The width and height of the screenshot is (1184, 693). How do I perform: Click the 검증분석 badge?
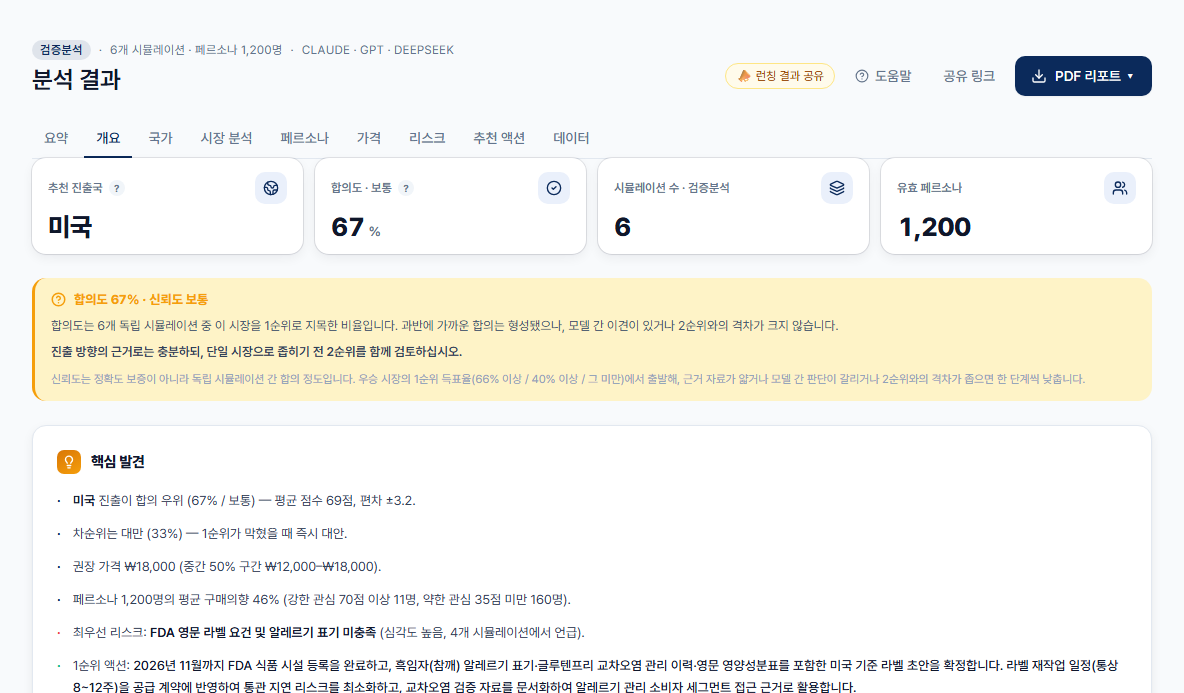[61, 50]
